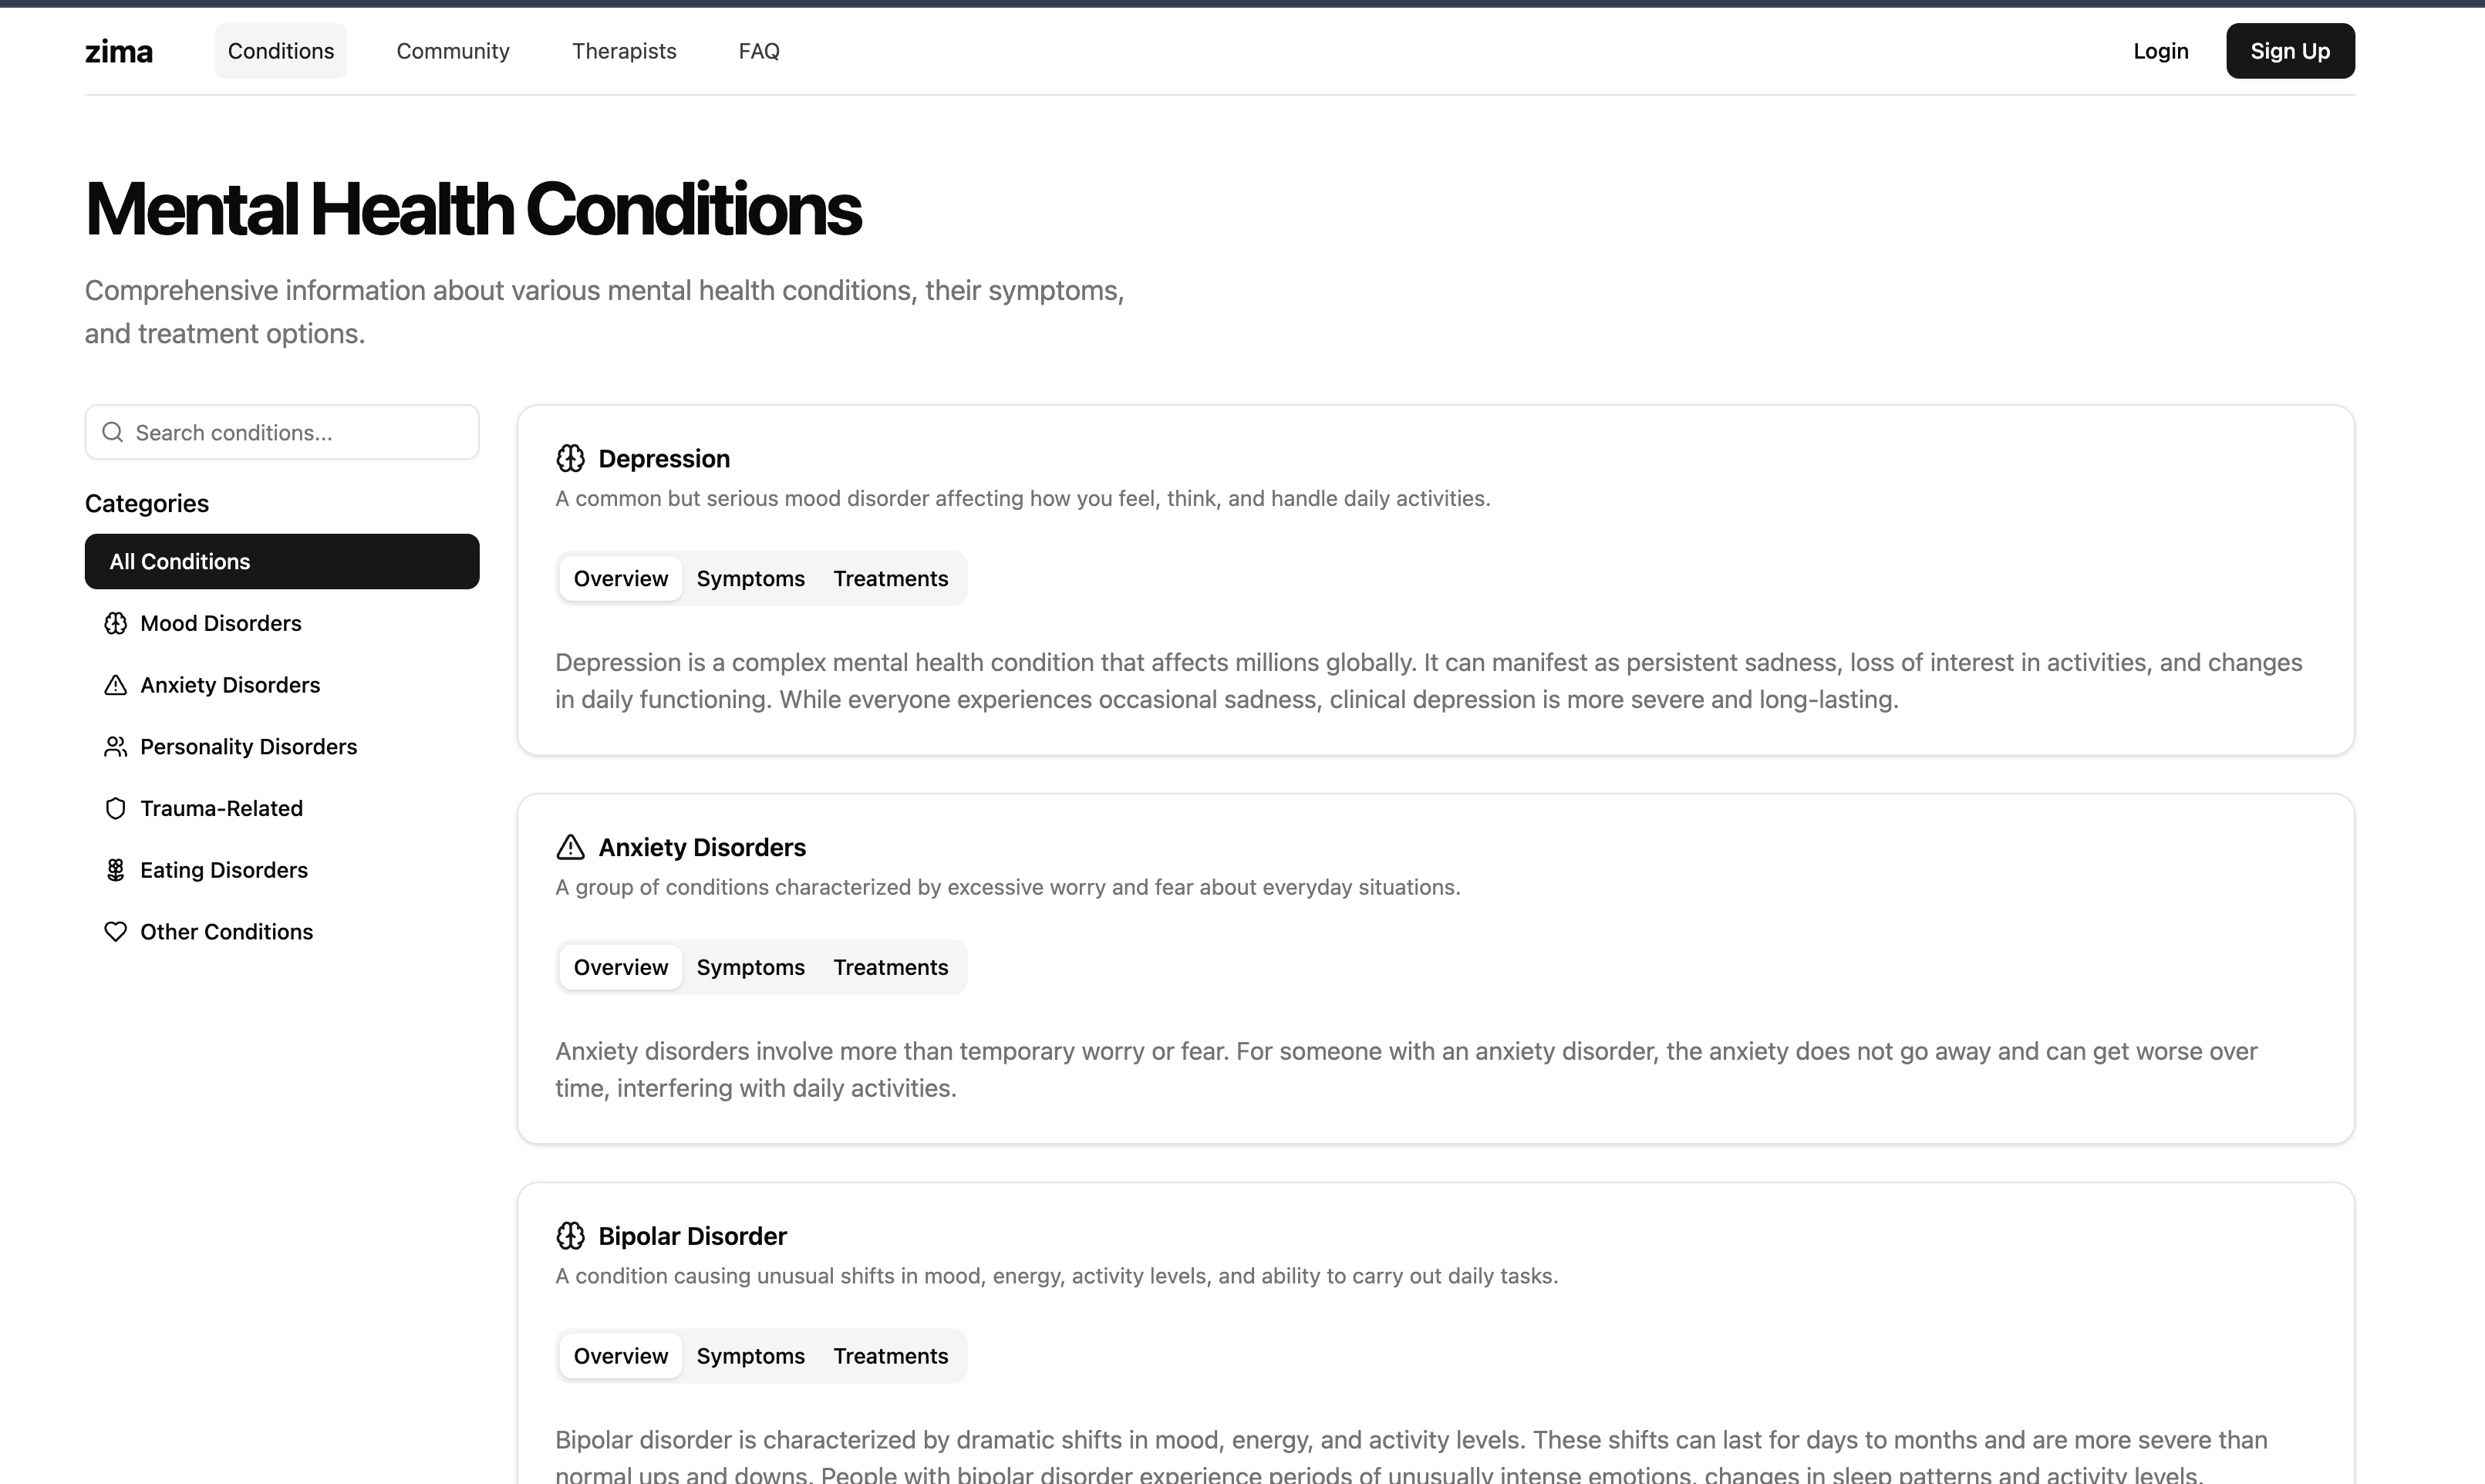2485x1484 pixels.
Task: Open the Therapists page
Action: [x=624, y=51]
